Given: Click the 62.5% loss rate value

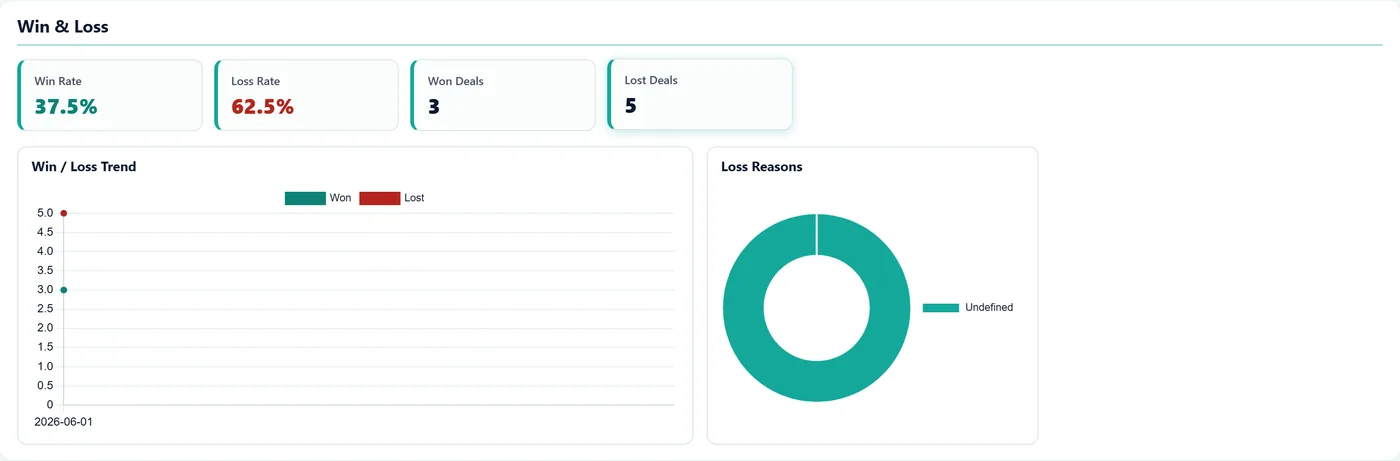Looking at the screenshot, I should click(263, 107).
